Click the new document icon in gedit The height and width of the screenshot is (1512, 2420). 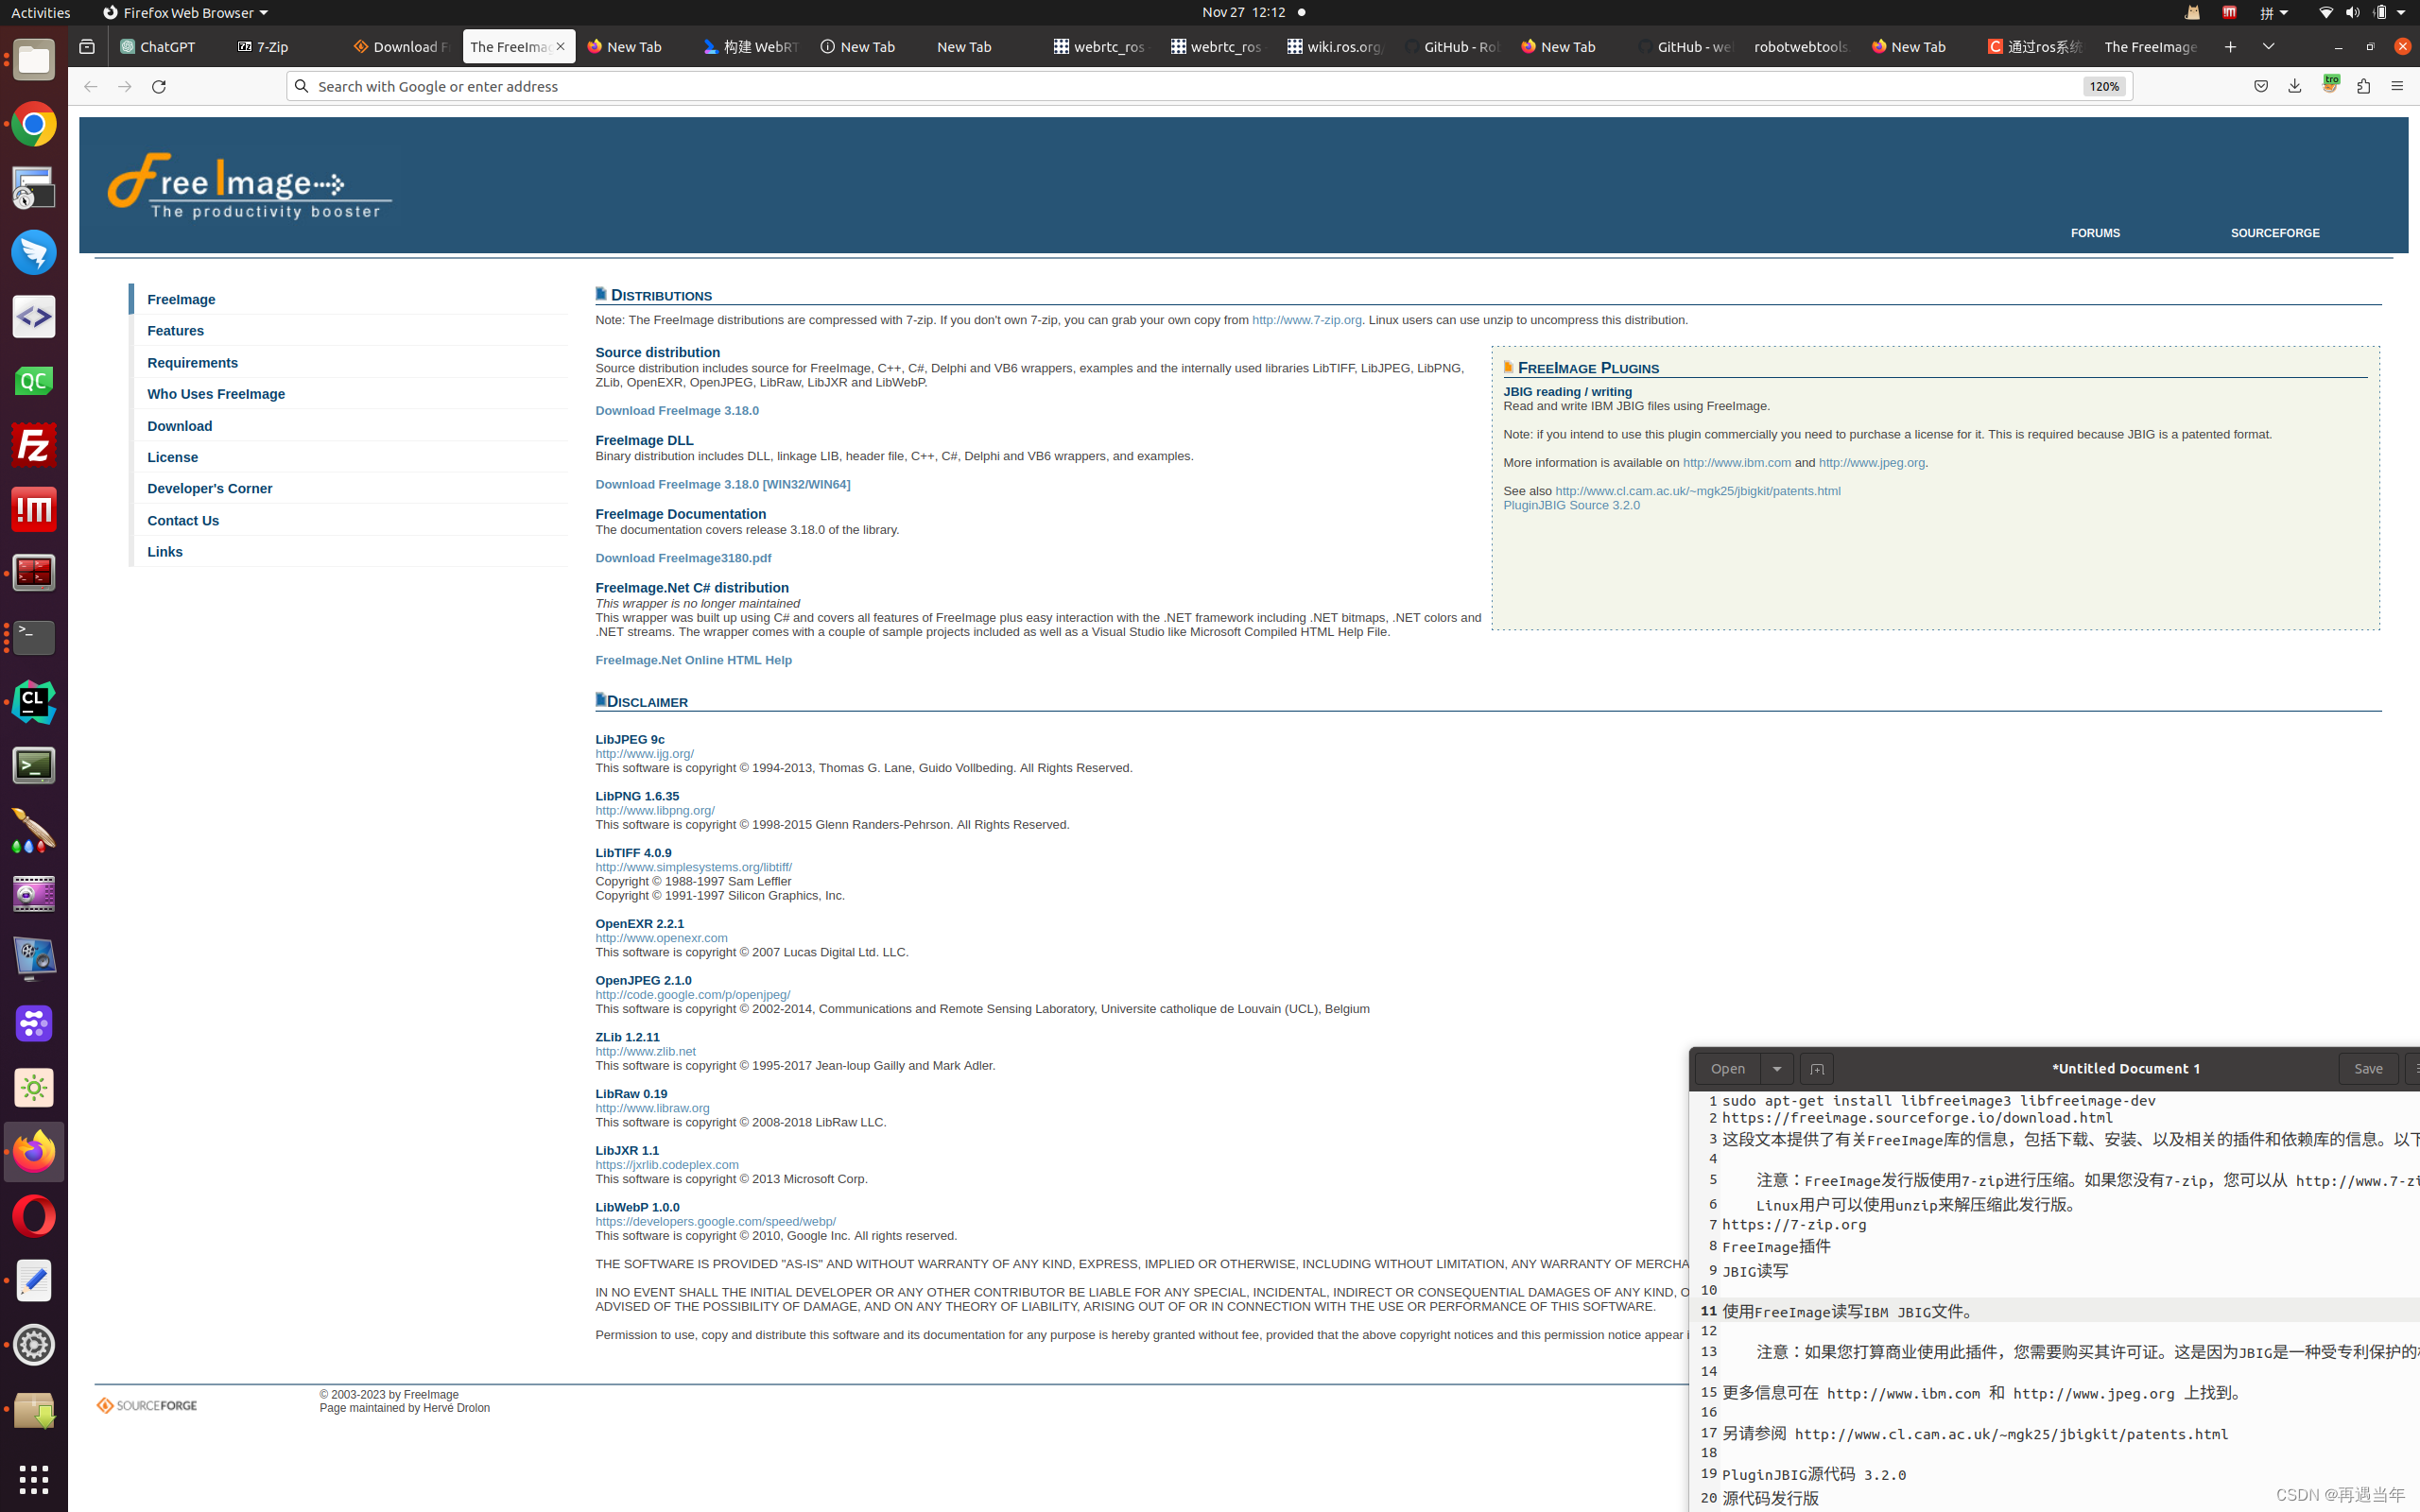click(1817, 1069)
